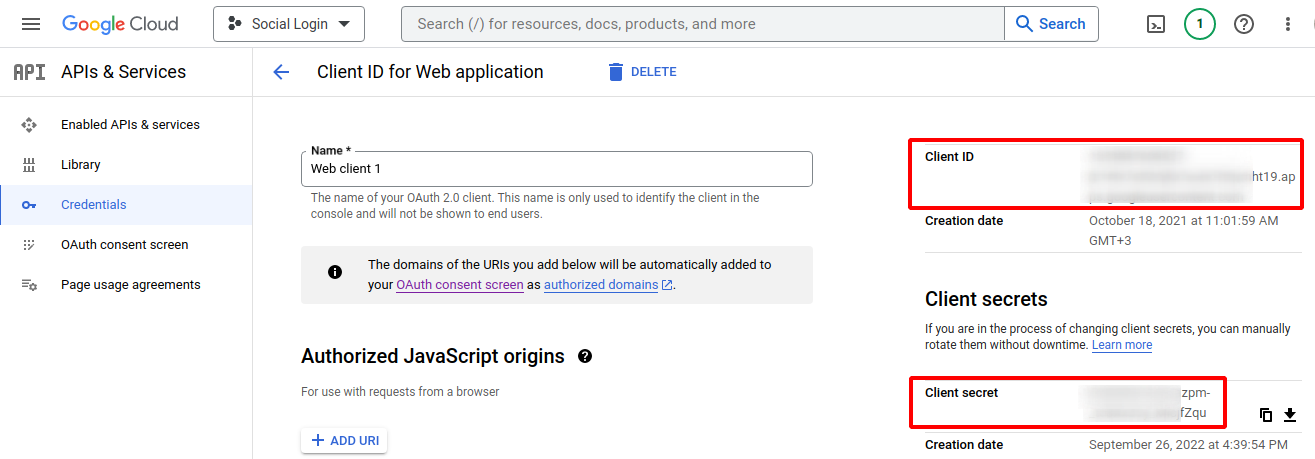Screen dimensions: 1315x459
Task: Click the Library sidebar icon
Action: (29, 165)
